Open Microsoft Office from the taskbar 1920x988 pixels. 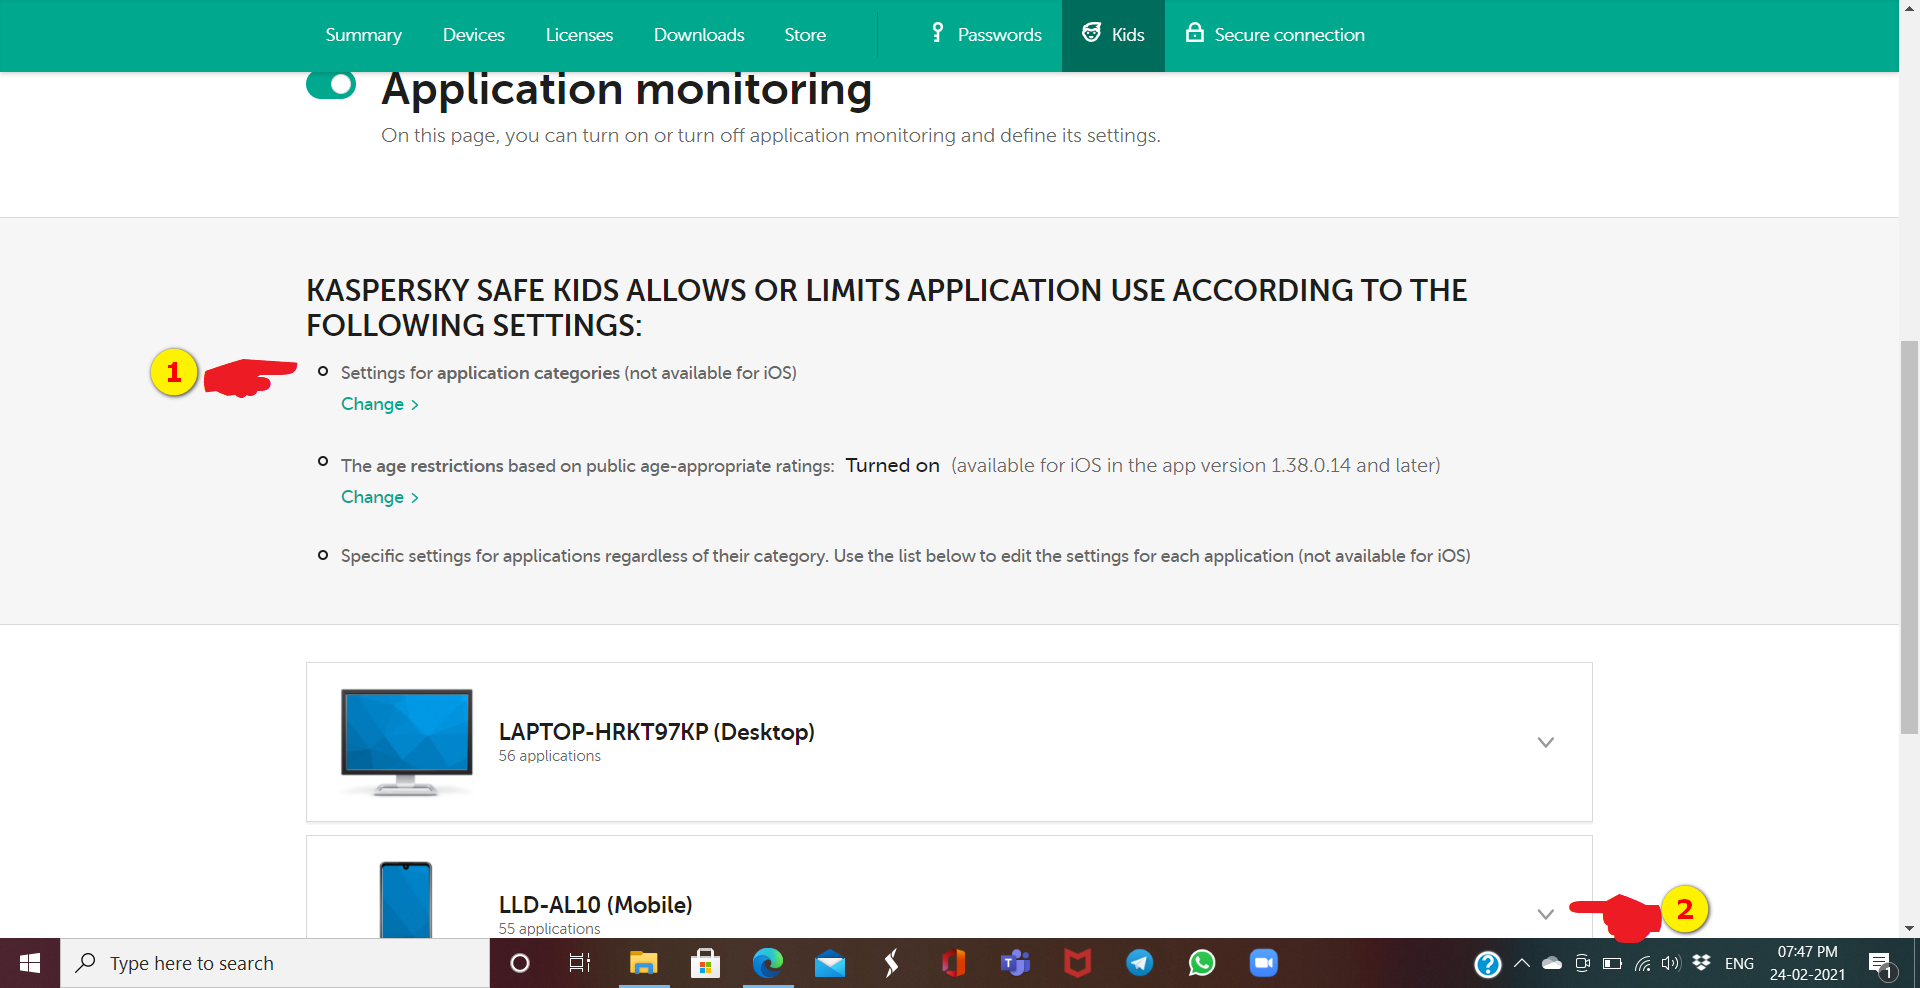pos(953,963)
